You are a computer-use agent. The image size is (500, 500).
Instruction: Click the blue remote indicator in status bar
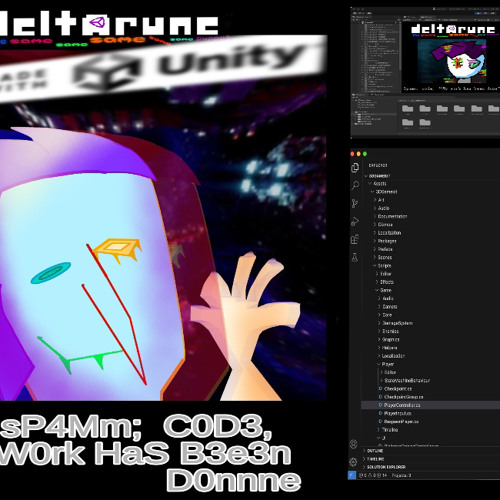(x=352, y=475)
